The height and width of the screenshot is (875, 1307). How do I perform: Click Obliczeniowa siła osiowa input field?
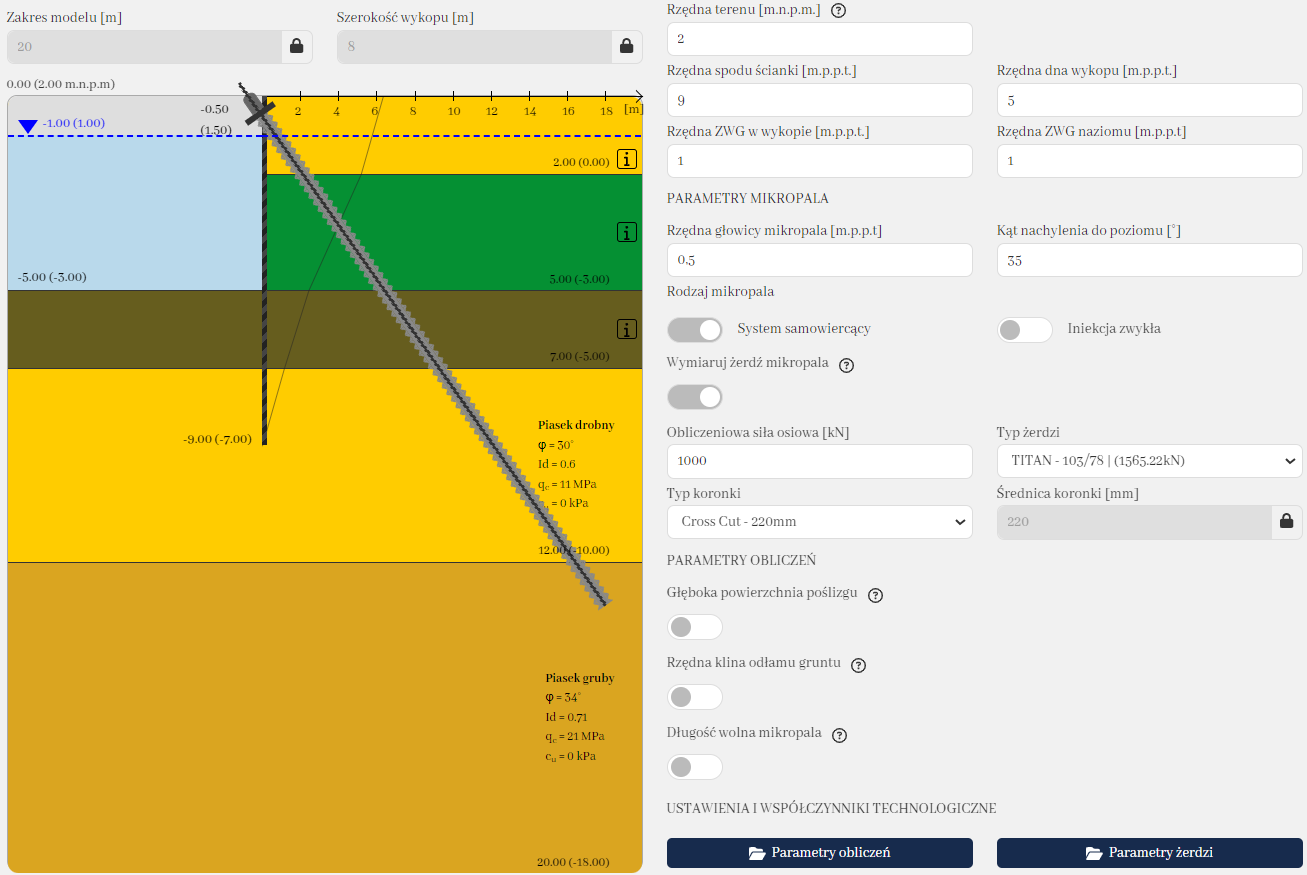click(819, 461)
